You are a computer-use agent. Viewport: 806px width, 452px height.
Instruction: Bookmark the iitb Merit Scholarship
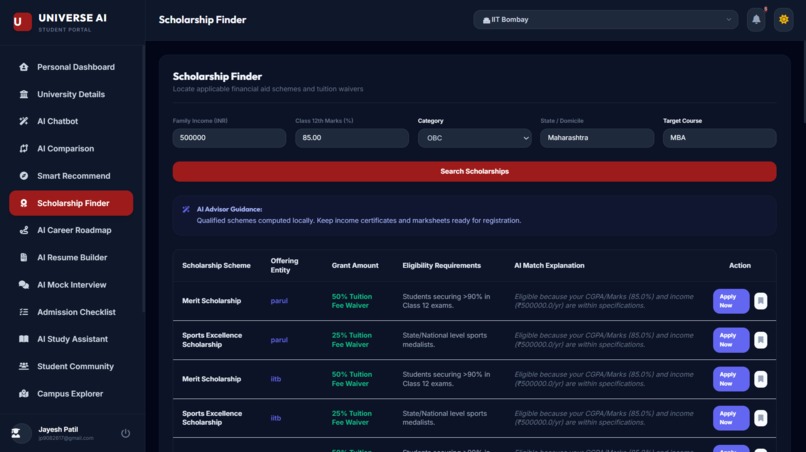point(761,379)
